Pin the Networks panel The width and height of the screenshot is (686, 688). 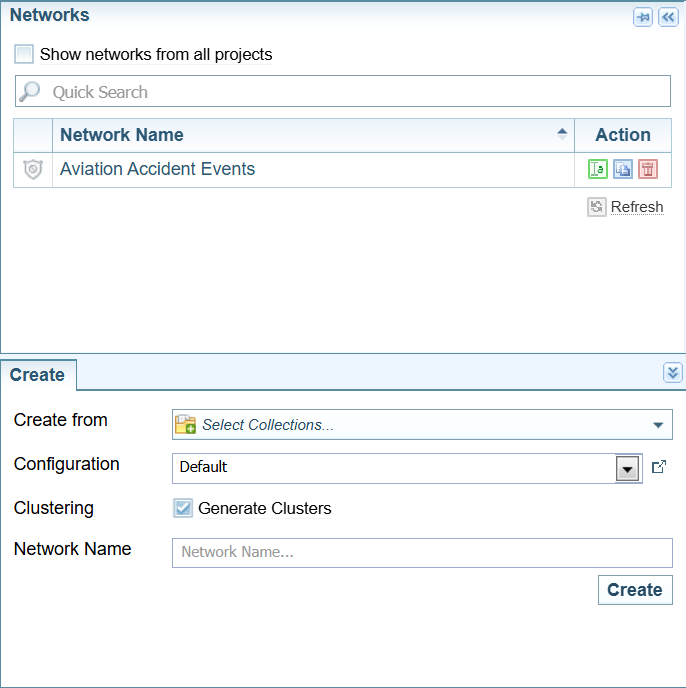[x=643, y=17]
